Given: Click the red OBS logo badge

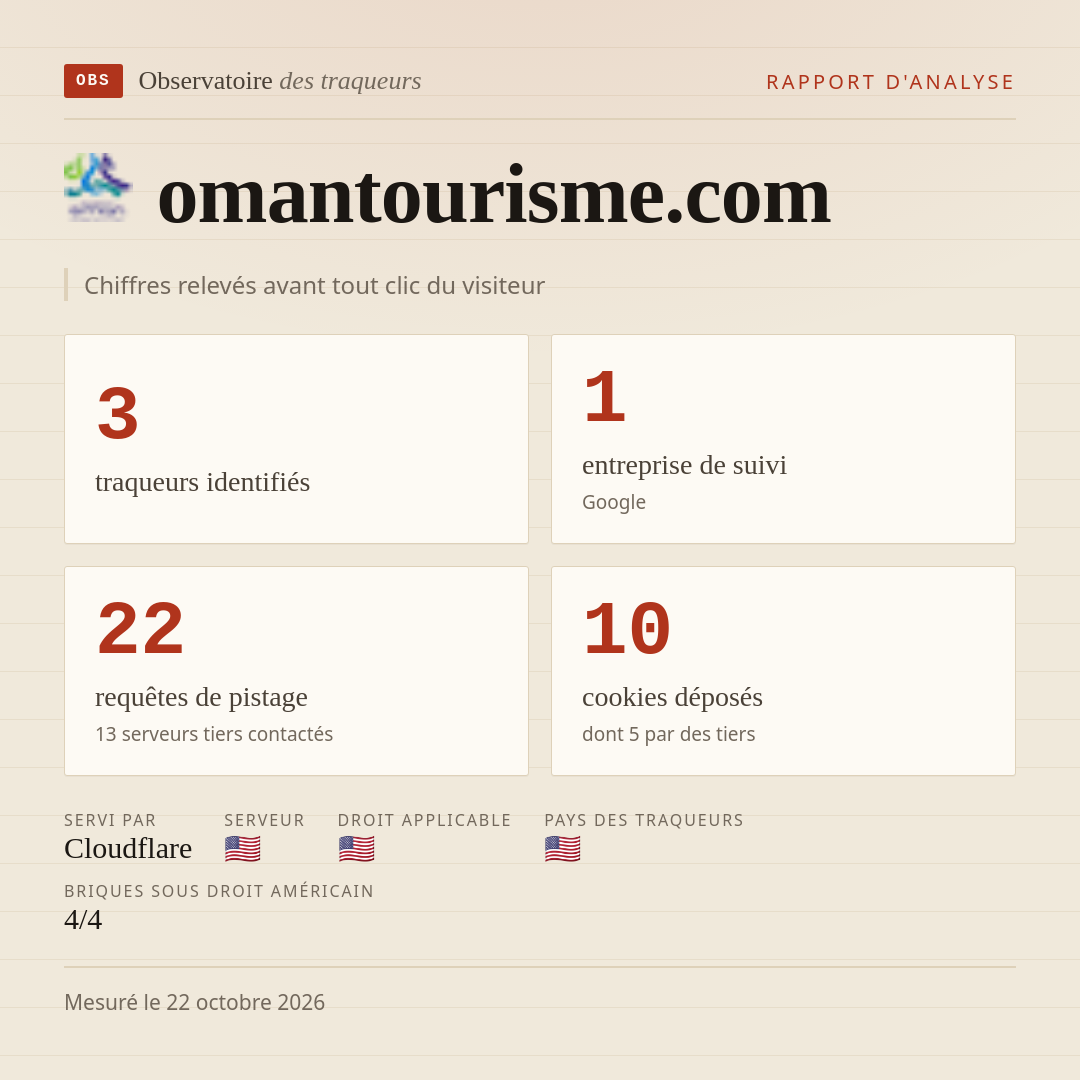Looking at the screenshot, I should coord(93,81).
